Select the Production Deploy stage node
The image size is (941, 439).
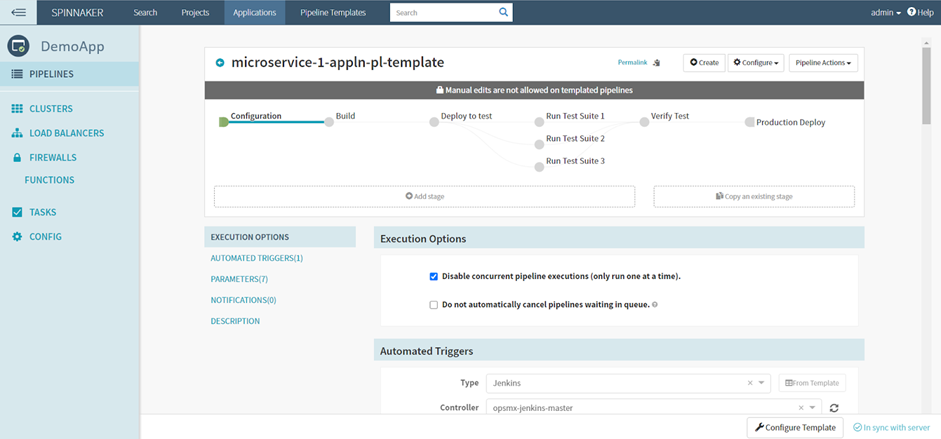click(749, 122)
